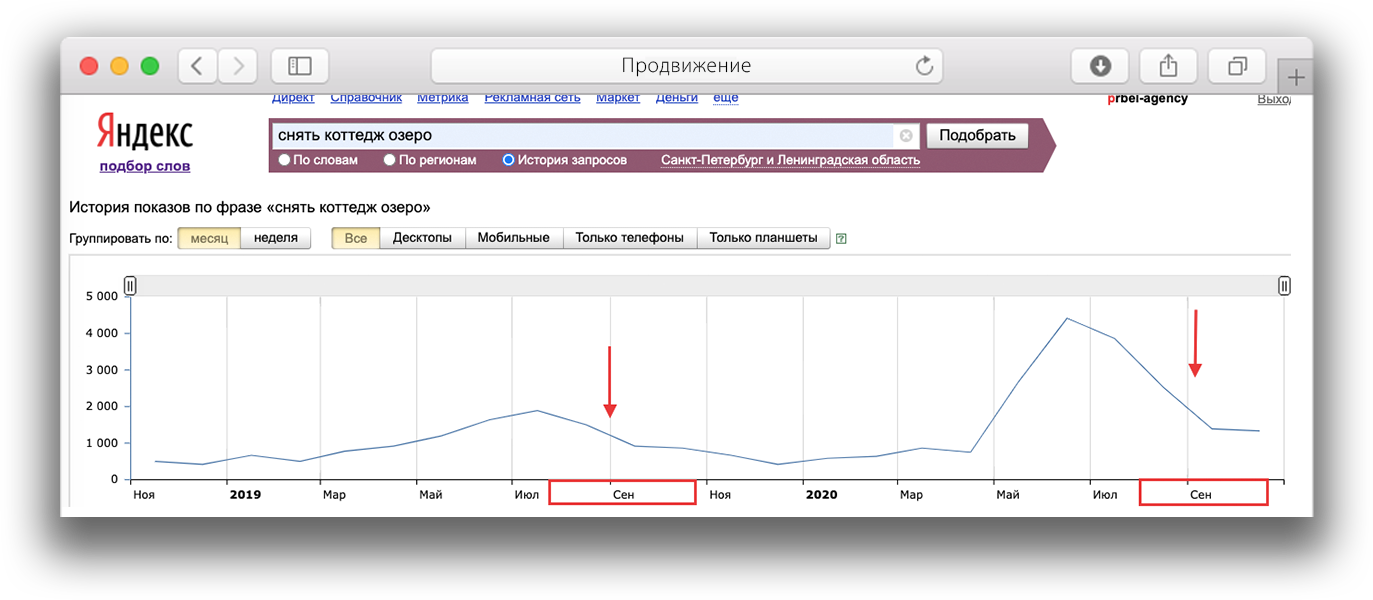Image resolution: width=1373 pixels, height=600 pixels.
Task: Go forward with Safari's forward arrow
Action: [238, 66]
